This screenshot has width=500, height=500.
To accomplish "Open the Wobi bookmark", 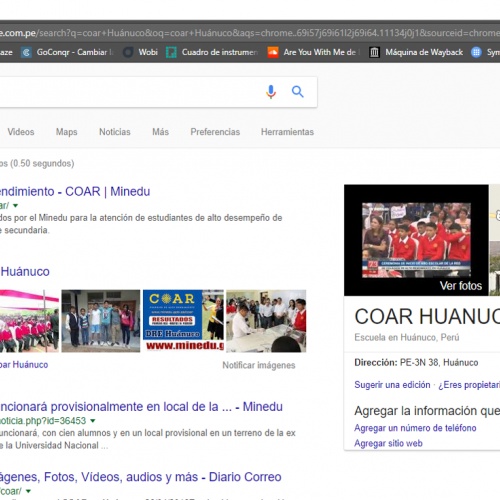I will 140,52.
